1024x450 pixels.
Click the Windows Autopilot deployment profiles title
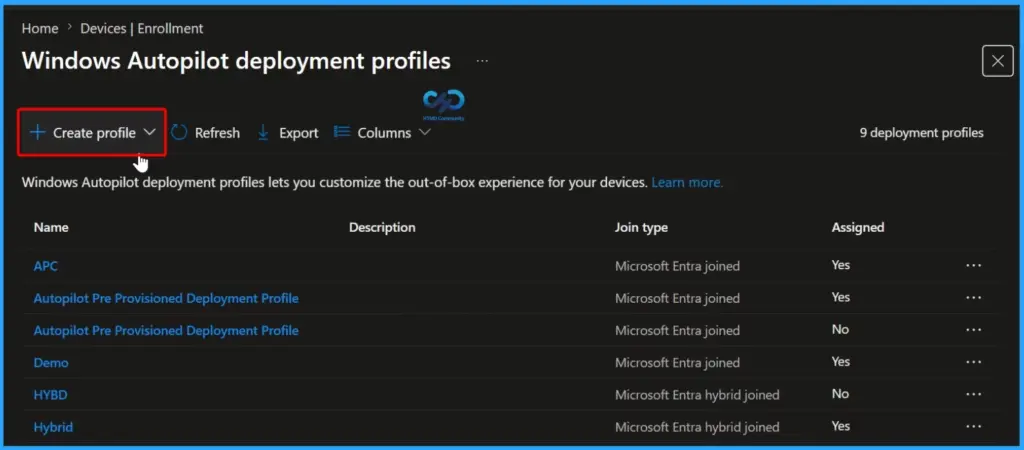click(x=236, y=61)
